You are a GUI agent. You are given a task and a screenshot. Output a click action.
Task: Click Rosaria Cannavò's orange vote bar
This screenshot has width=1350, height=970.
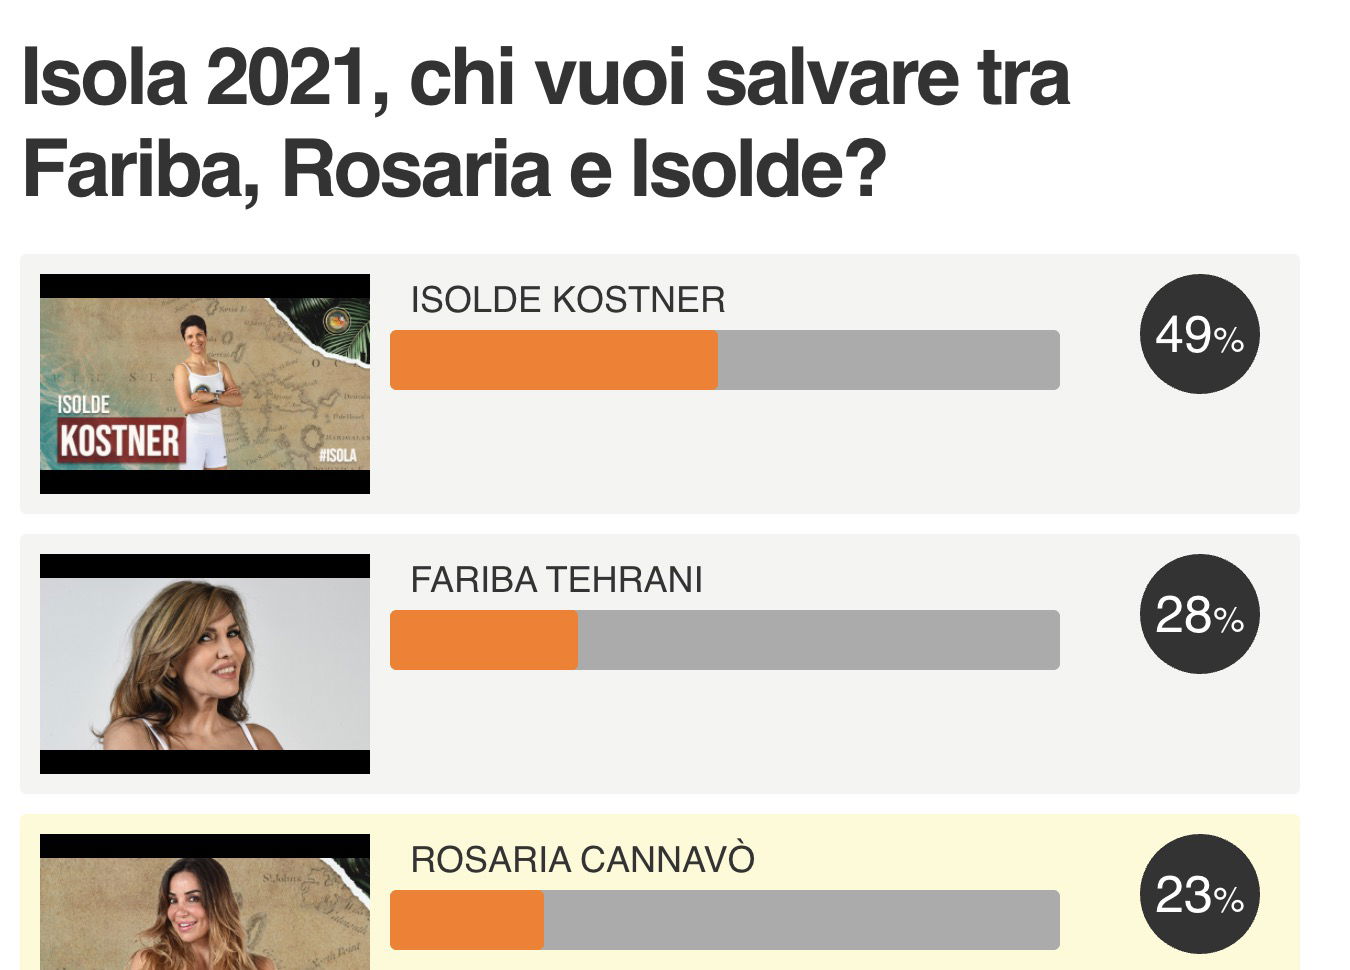pyautogui.click(x=467, y=920)
